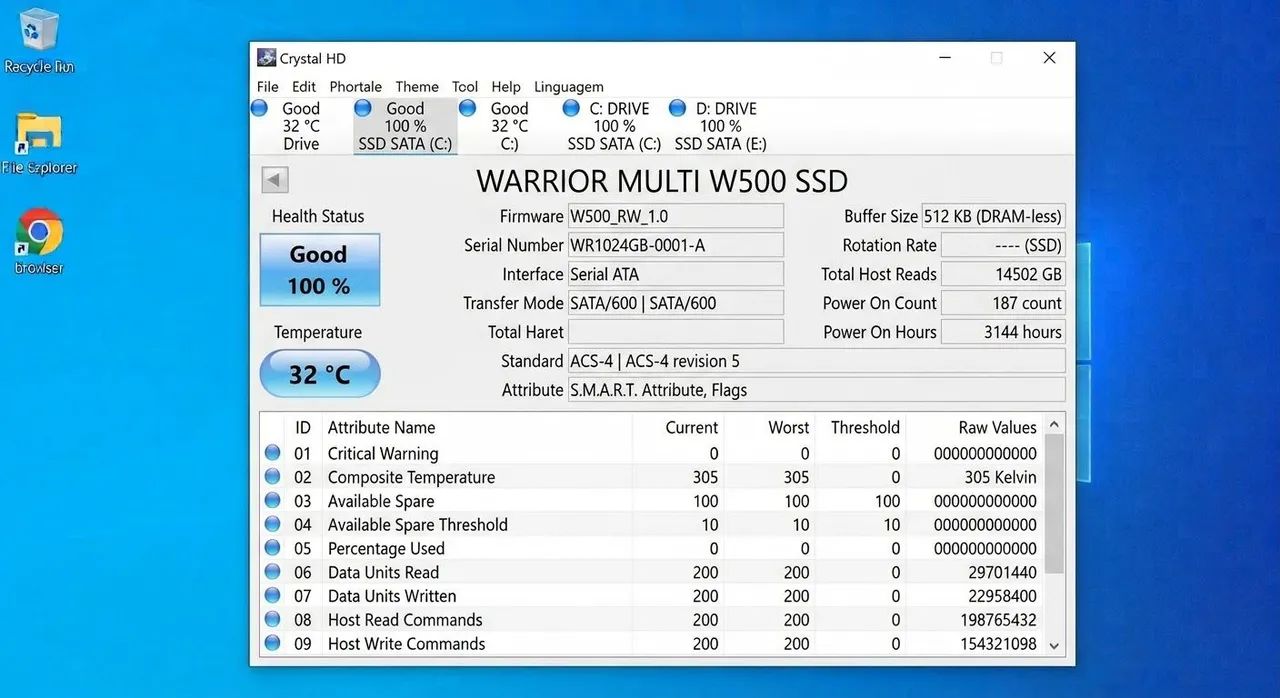The width and height of the screenshot is (1280, 698).
Task: Click scrollbar up arrow in attribute list
Action: tap(1054, 425)
